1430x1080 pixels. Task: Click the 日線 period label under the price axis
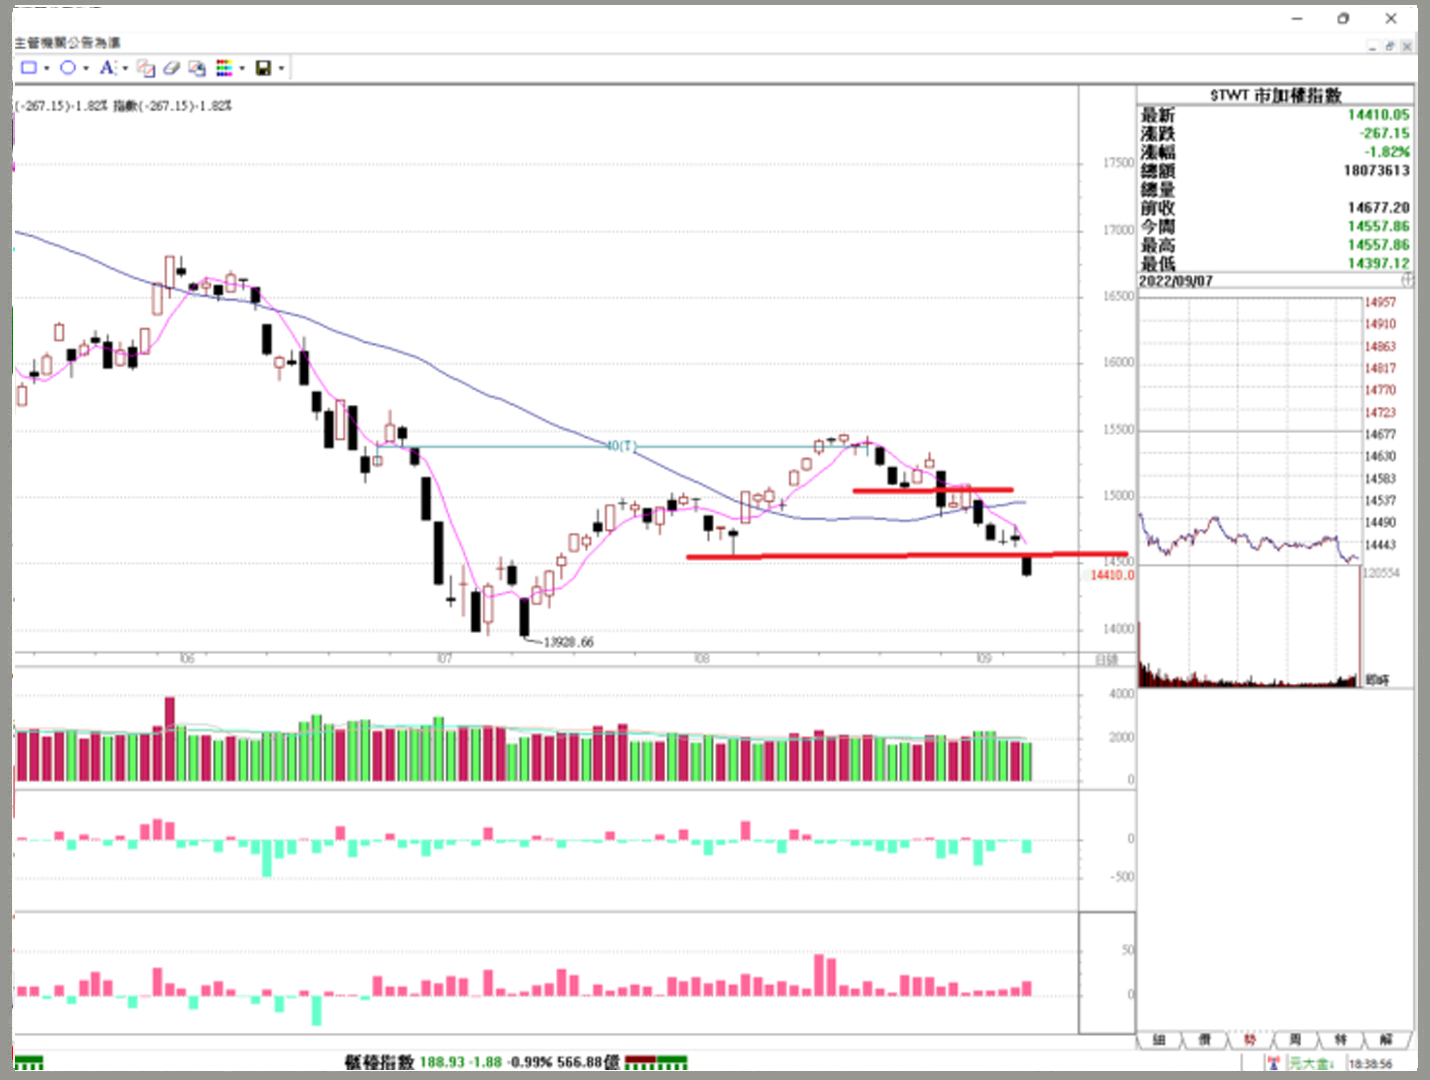tap(1106, 660)
